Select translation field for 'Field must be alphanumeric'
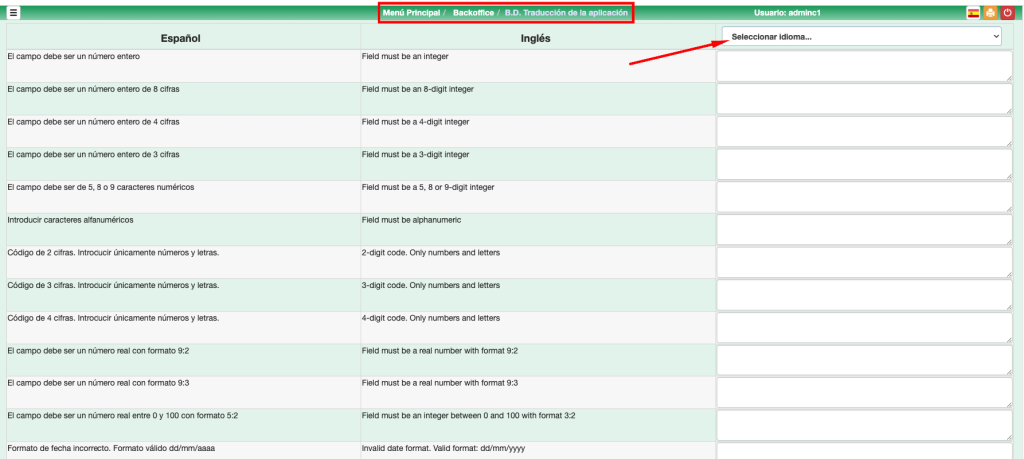 click(x=864, y=229)
